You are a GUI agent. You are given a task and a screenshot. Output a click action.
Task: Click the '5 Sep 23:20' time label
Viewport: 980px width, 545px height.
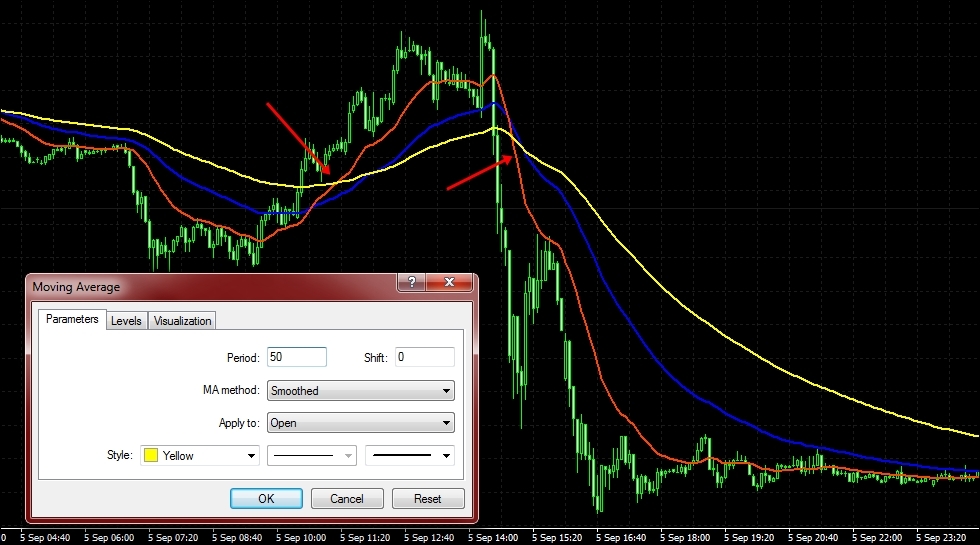(941, 538)
